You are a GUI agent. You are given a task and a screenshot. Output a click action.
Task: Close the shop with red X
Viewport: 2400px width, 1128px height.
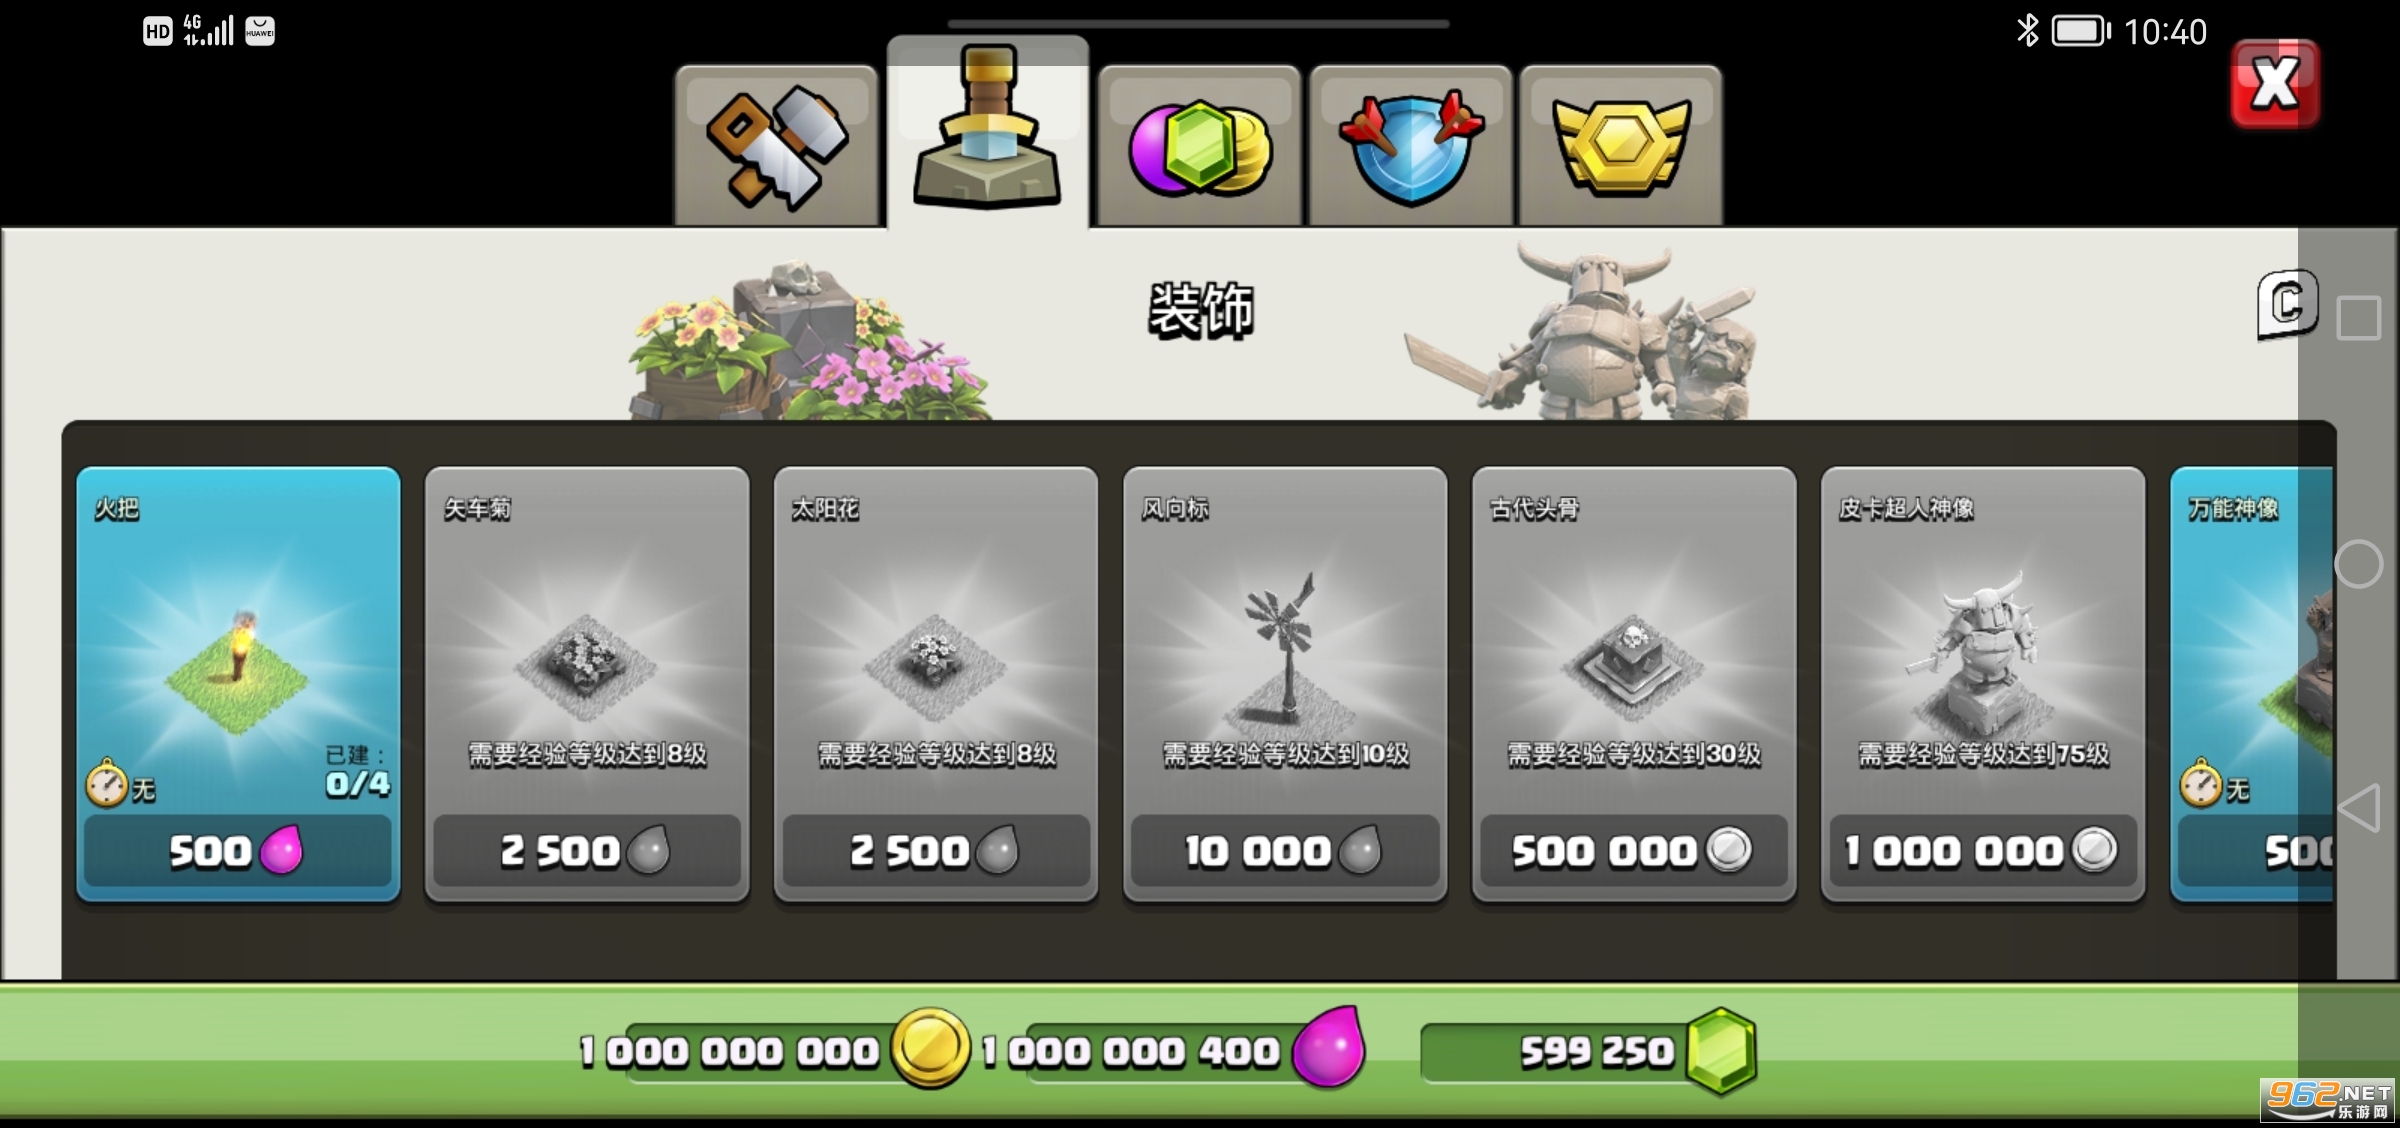click(x=2275, y=84)
